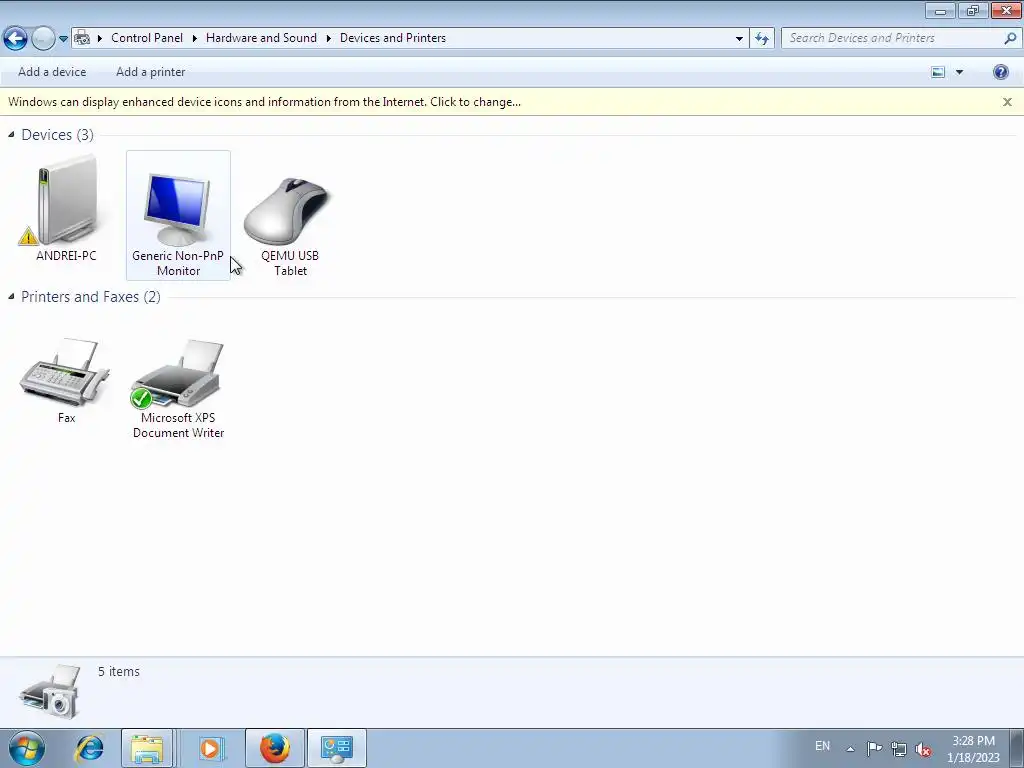1024x768 pixels.
Task: Open the address bar history dropdown
Action: pyautogui.click(x=739, y=39)
